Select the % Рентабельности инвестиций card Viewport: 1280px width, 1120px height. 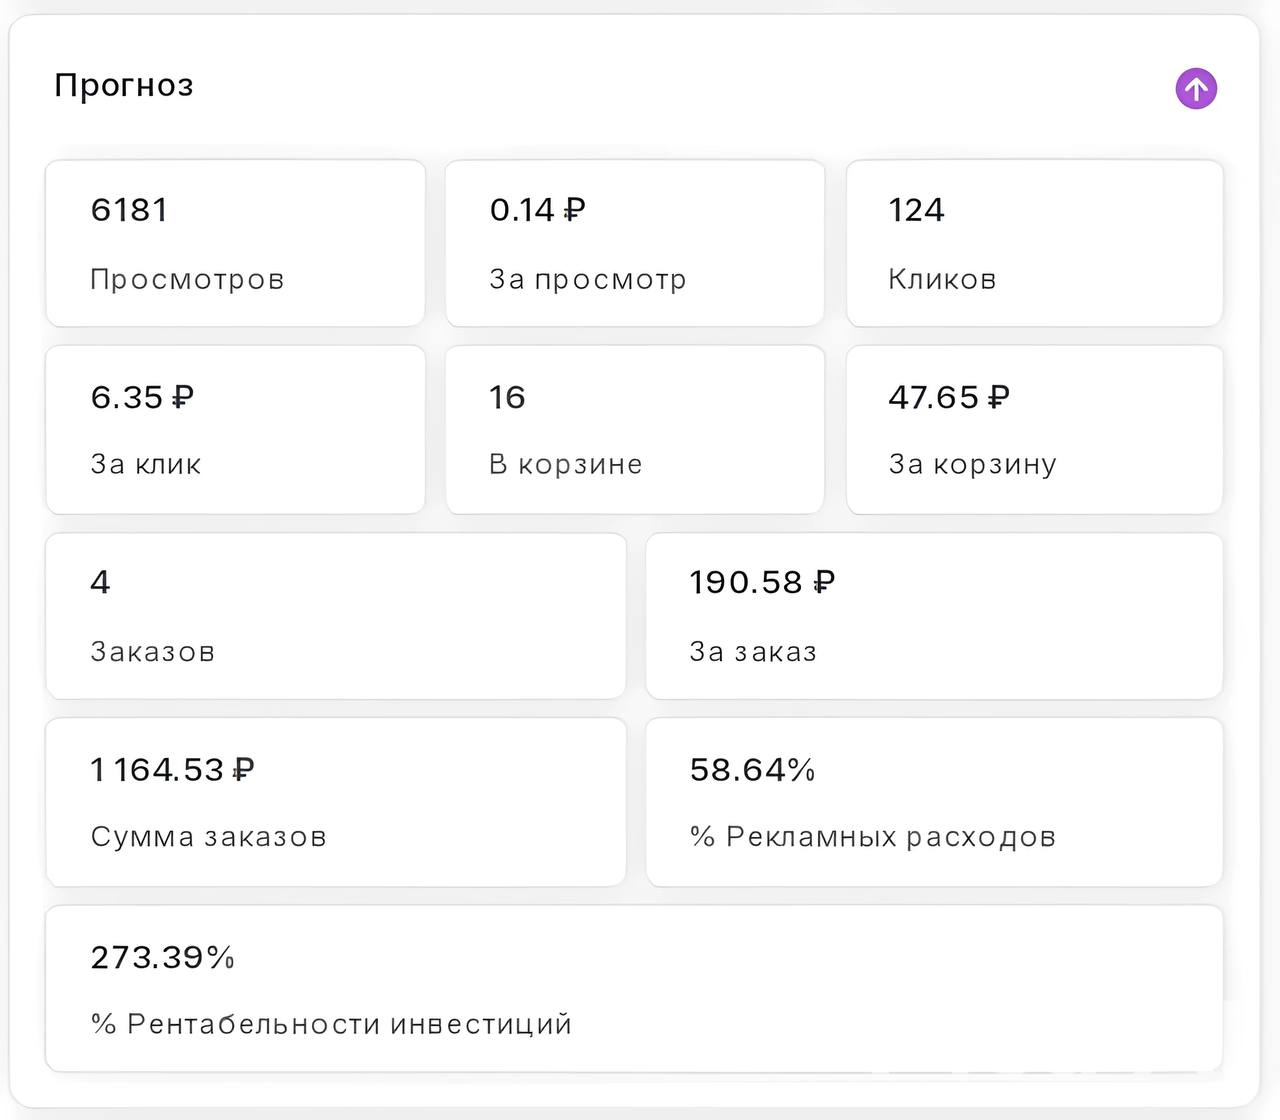pos(634,989)
